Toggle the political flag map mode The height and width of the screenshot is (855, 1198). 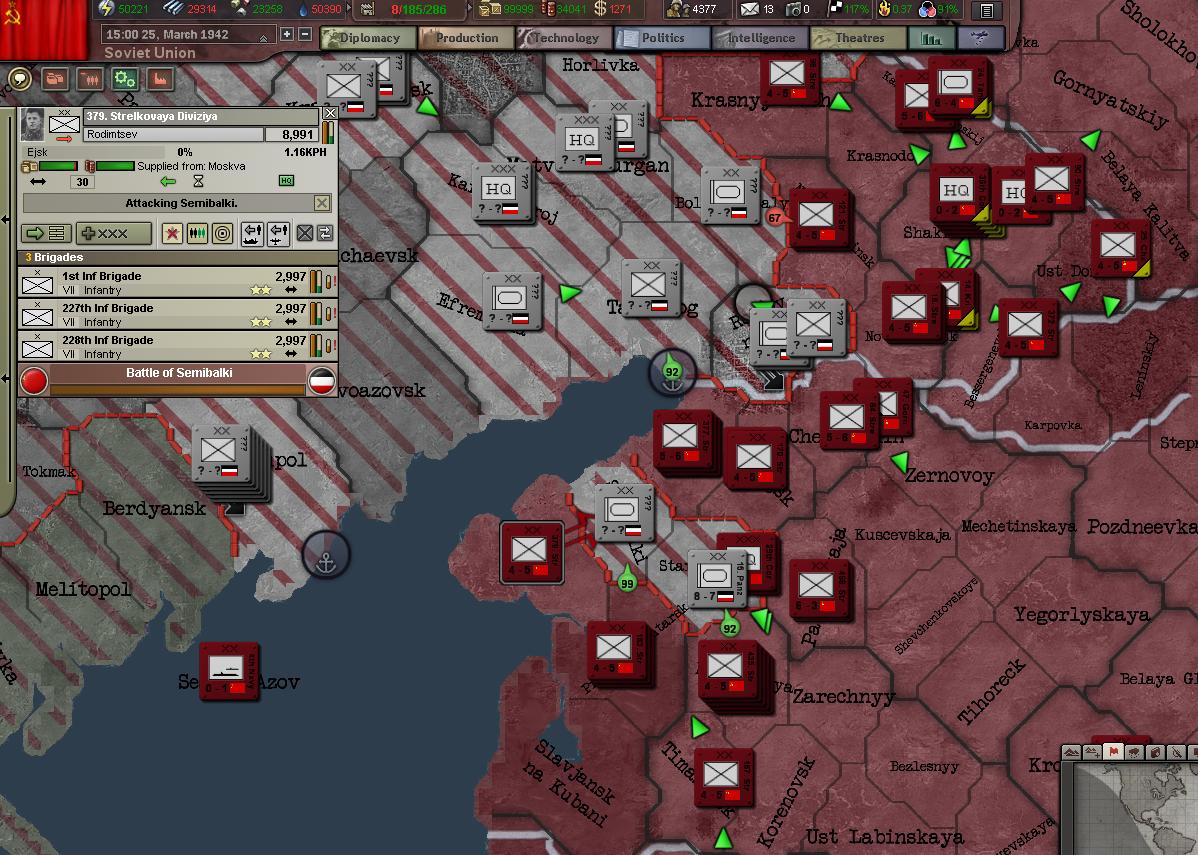[1112, 752]
